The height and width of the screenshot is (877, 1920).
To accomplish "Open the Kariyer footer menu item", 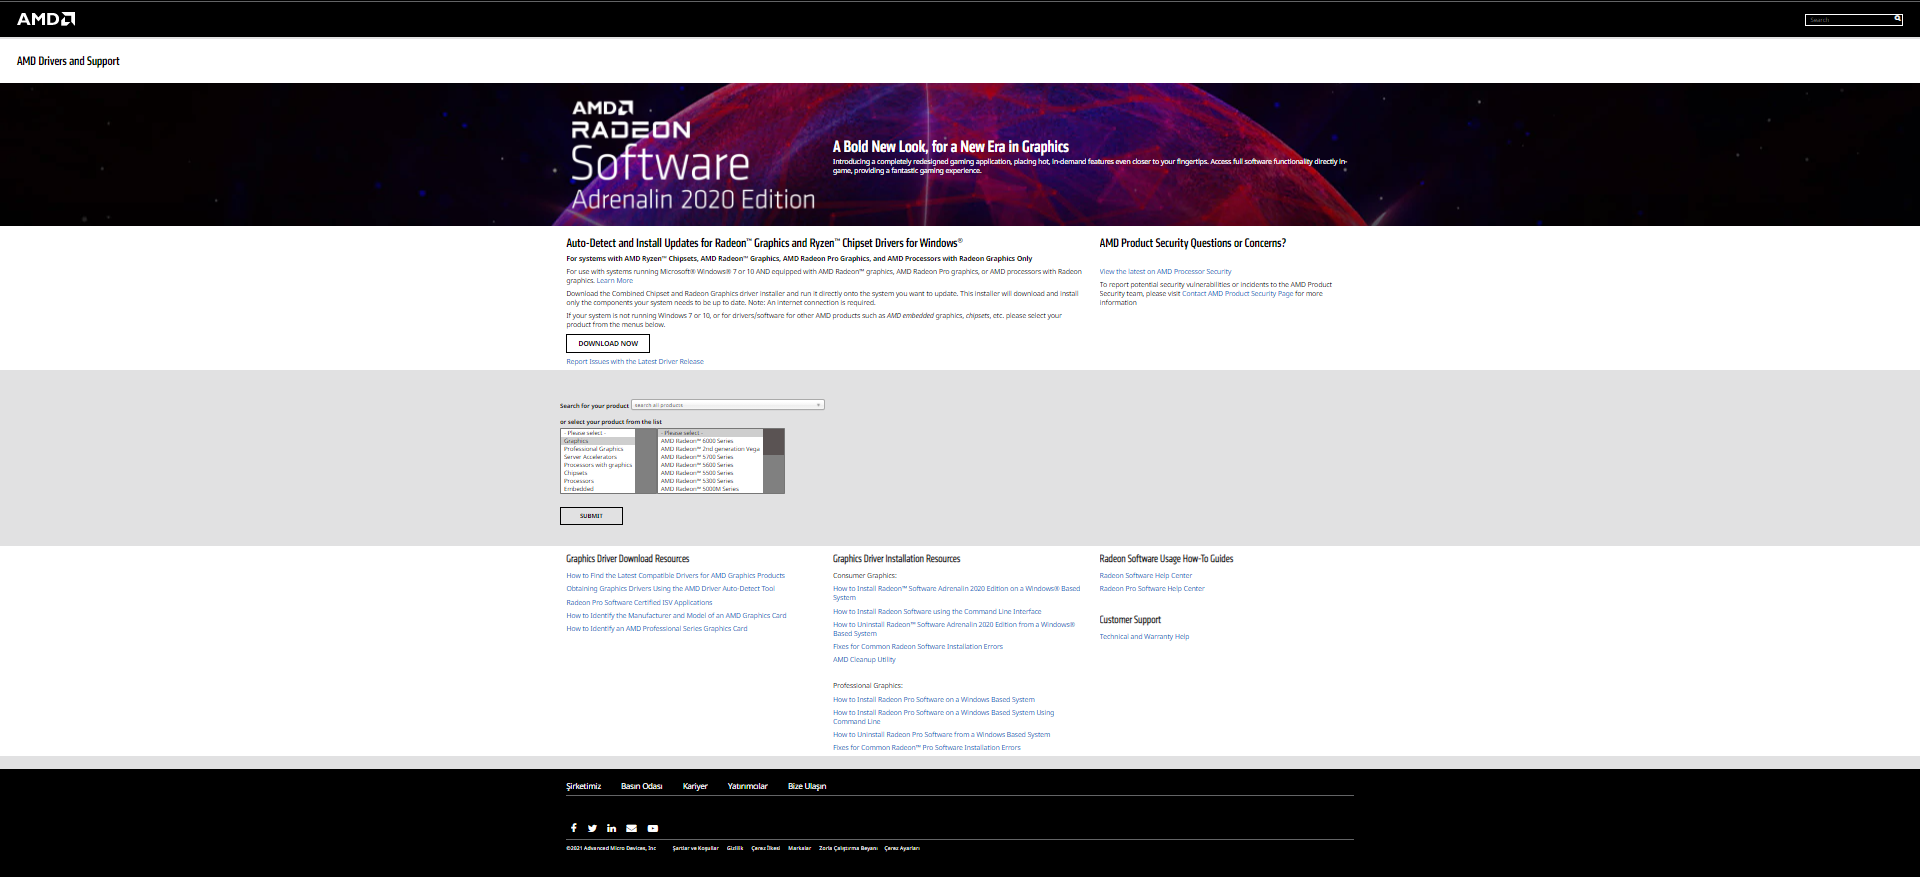I will (695, 786).
